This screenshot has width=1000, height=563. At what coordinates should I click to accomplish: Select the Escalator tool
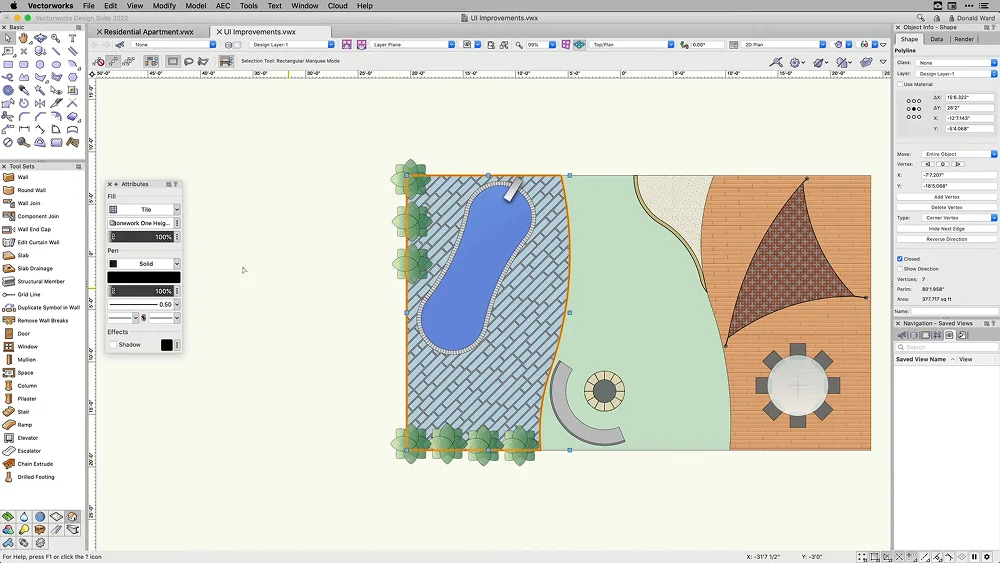(28, 451)
